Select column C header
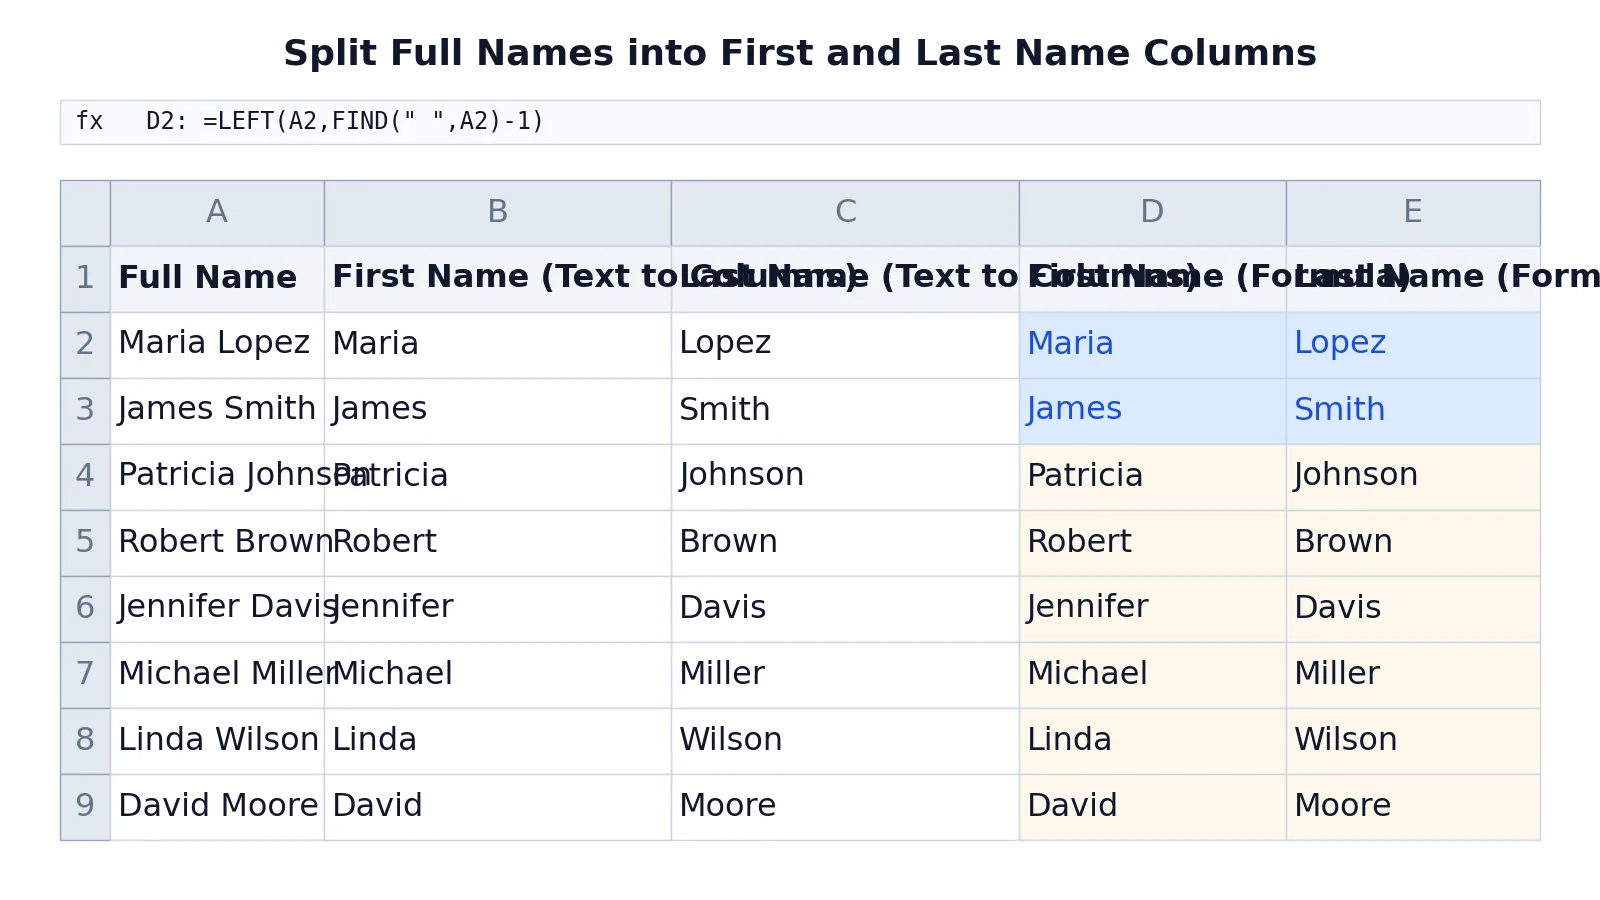This screenshot has width=1600, height=900. [845, 213]
